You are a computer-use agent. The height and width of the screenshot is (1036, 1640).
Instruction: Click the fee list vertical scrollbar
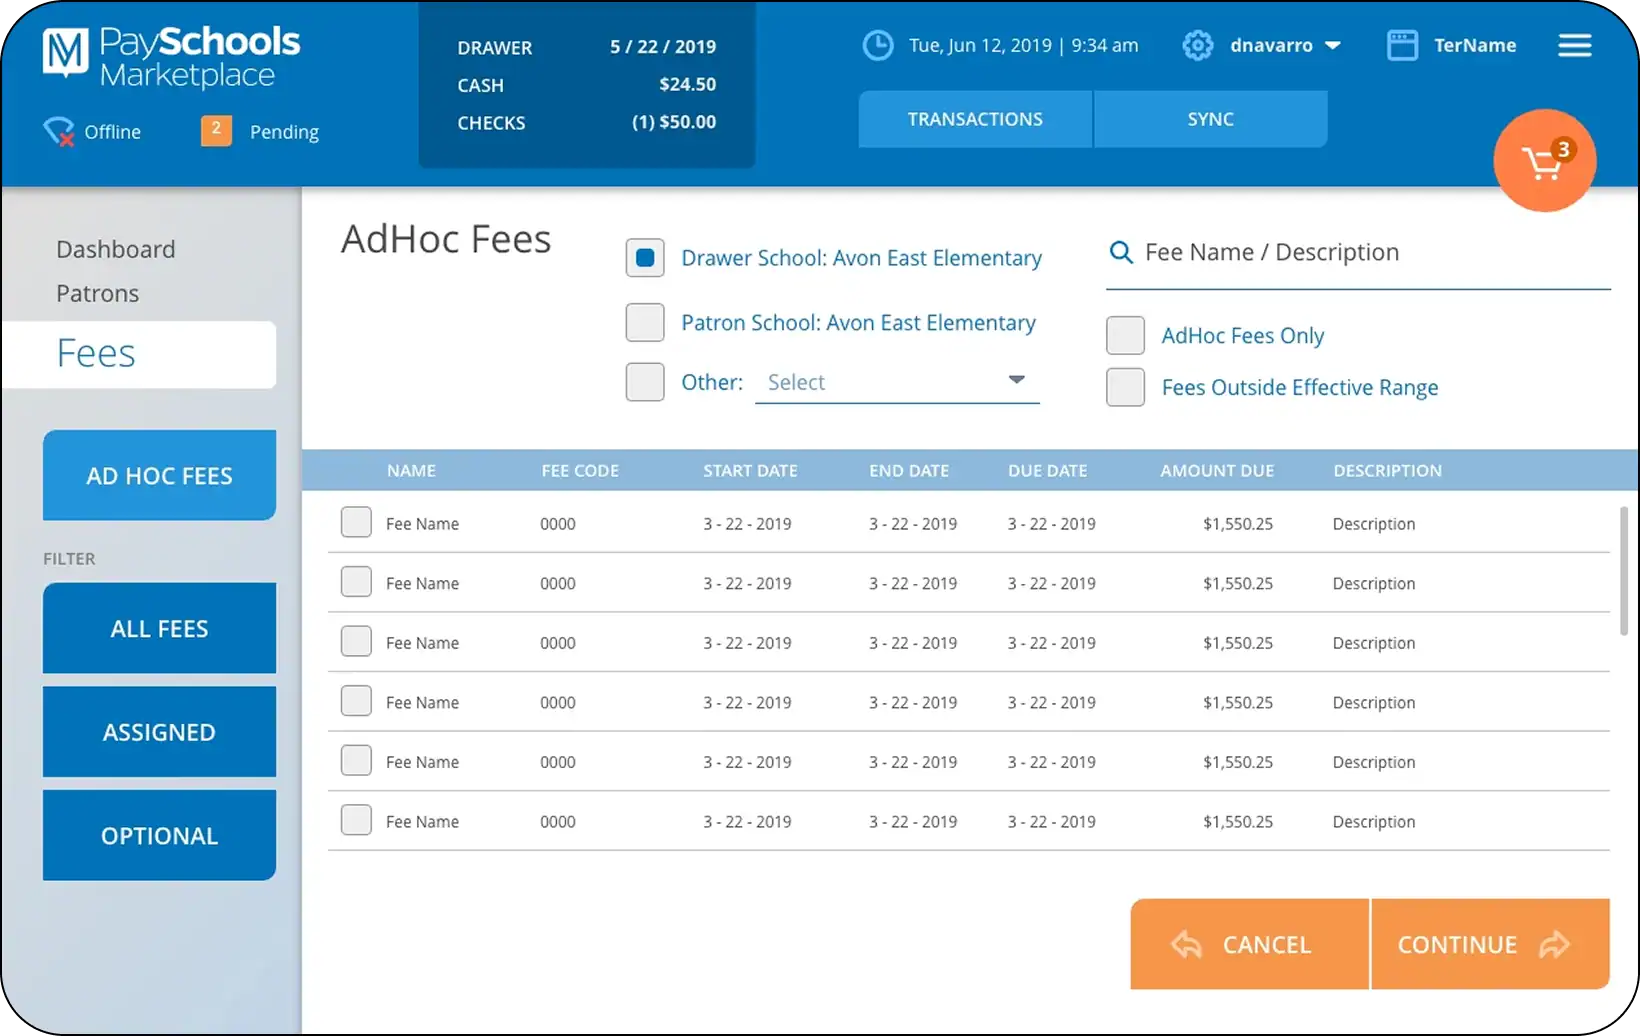coord(1623,570)
